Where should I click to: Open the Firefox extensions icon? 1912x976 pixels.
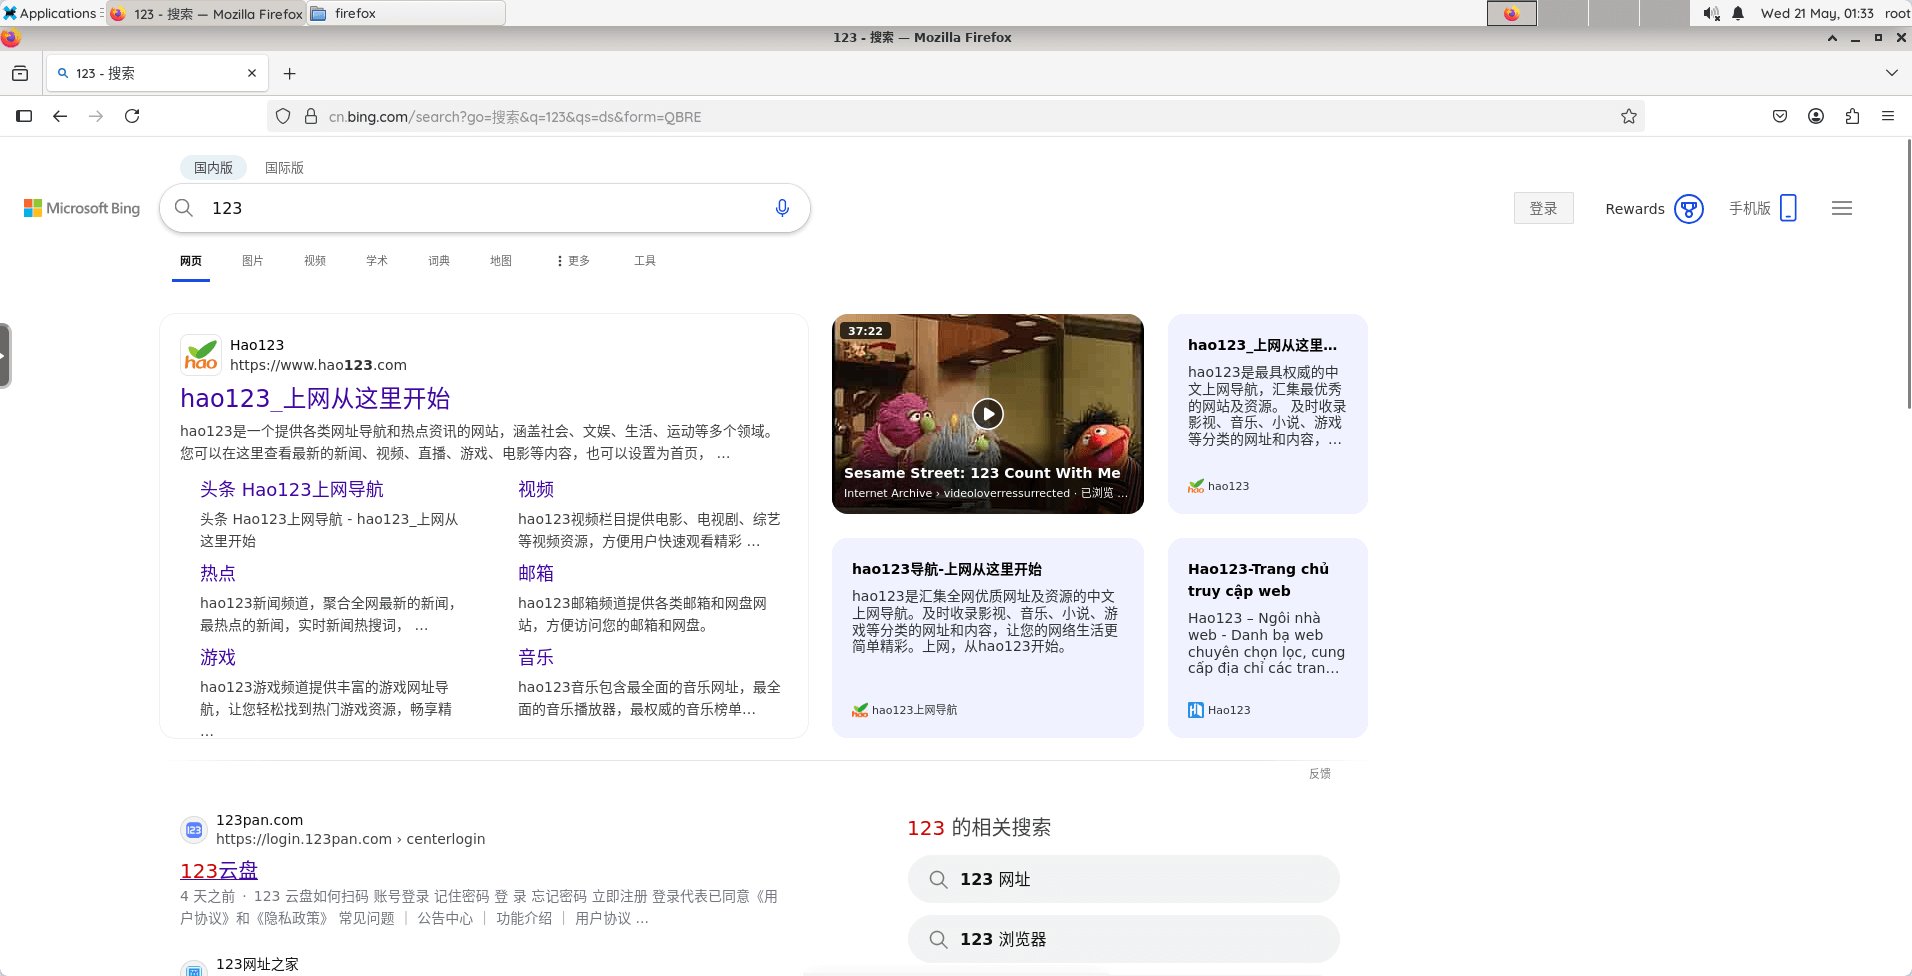1852,116
